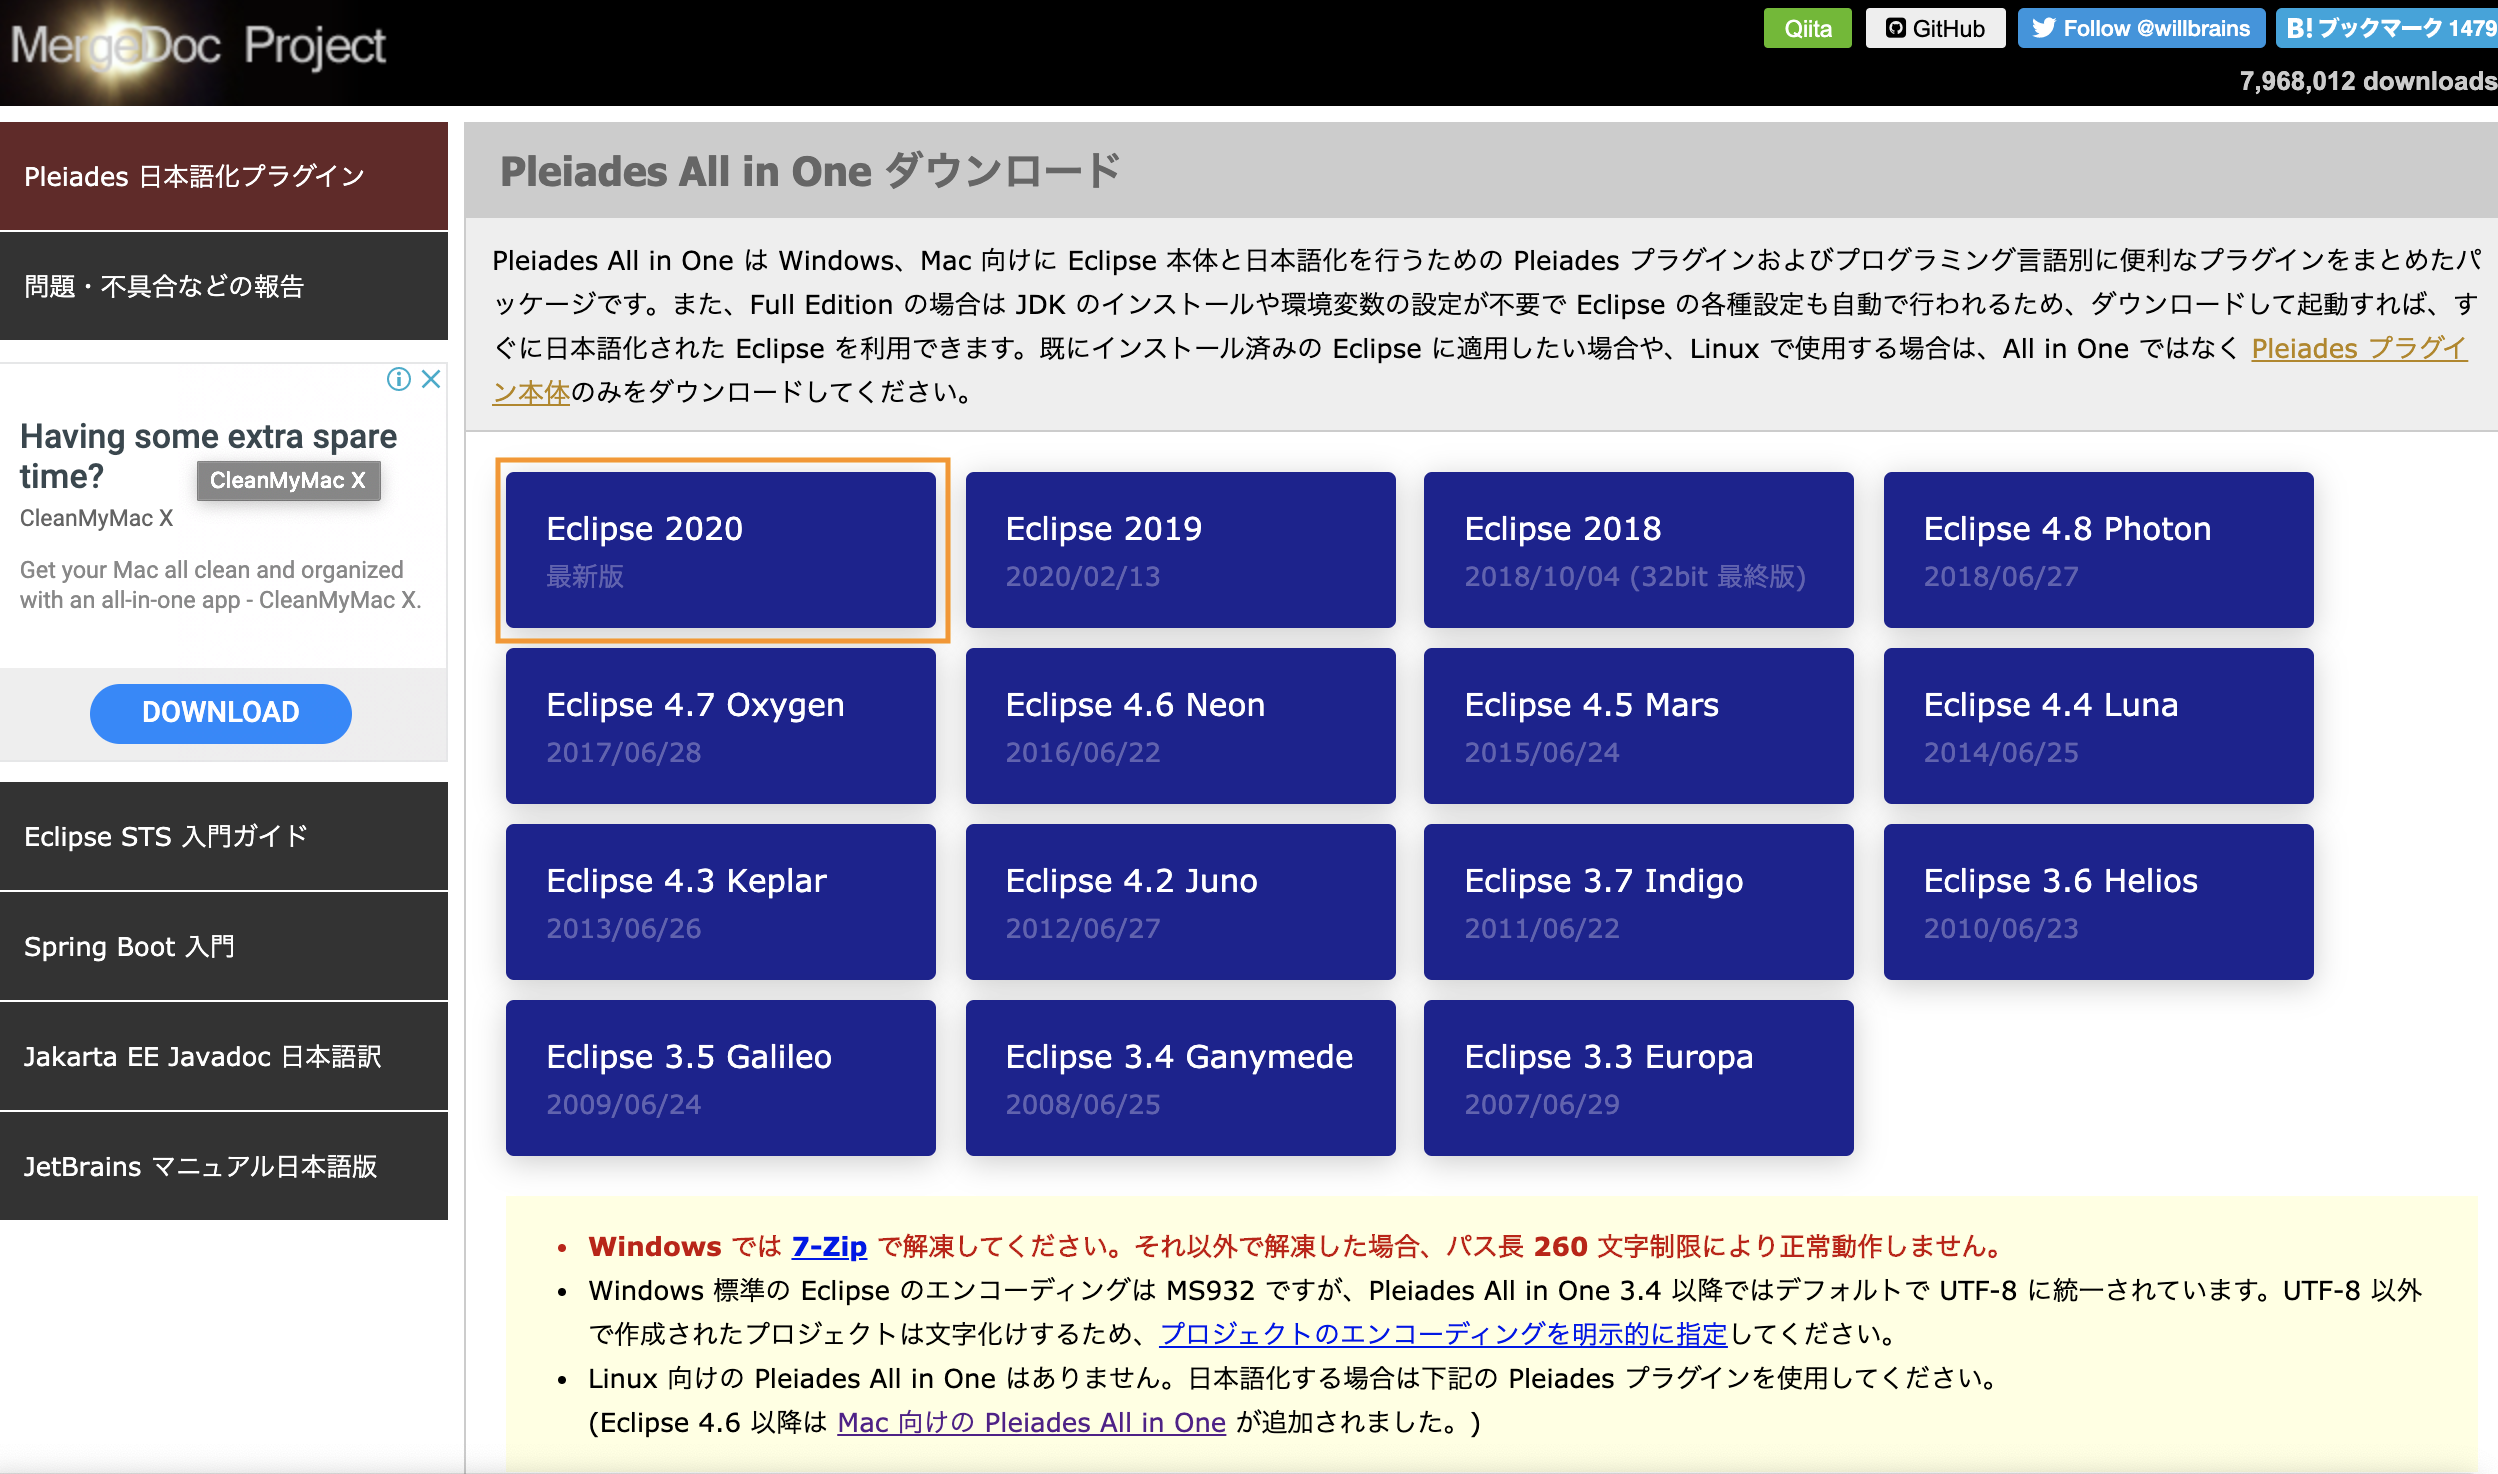Select the Eclipse 3.4 Ganymede tile
This screenshot has height=1474, width=2498.
[1180, 1078]
